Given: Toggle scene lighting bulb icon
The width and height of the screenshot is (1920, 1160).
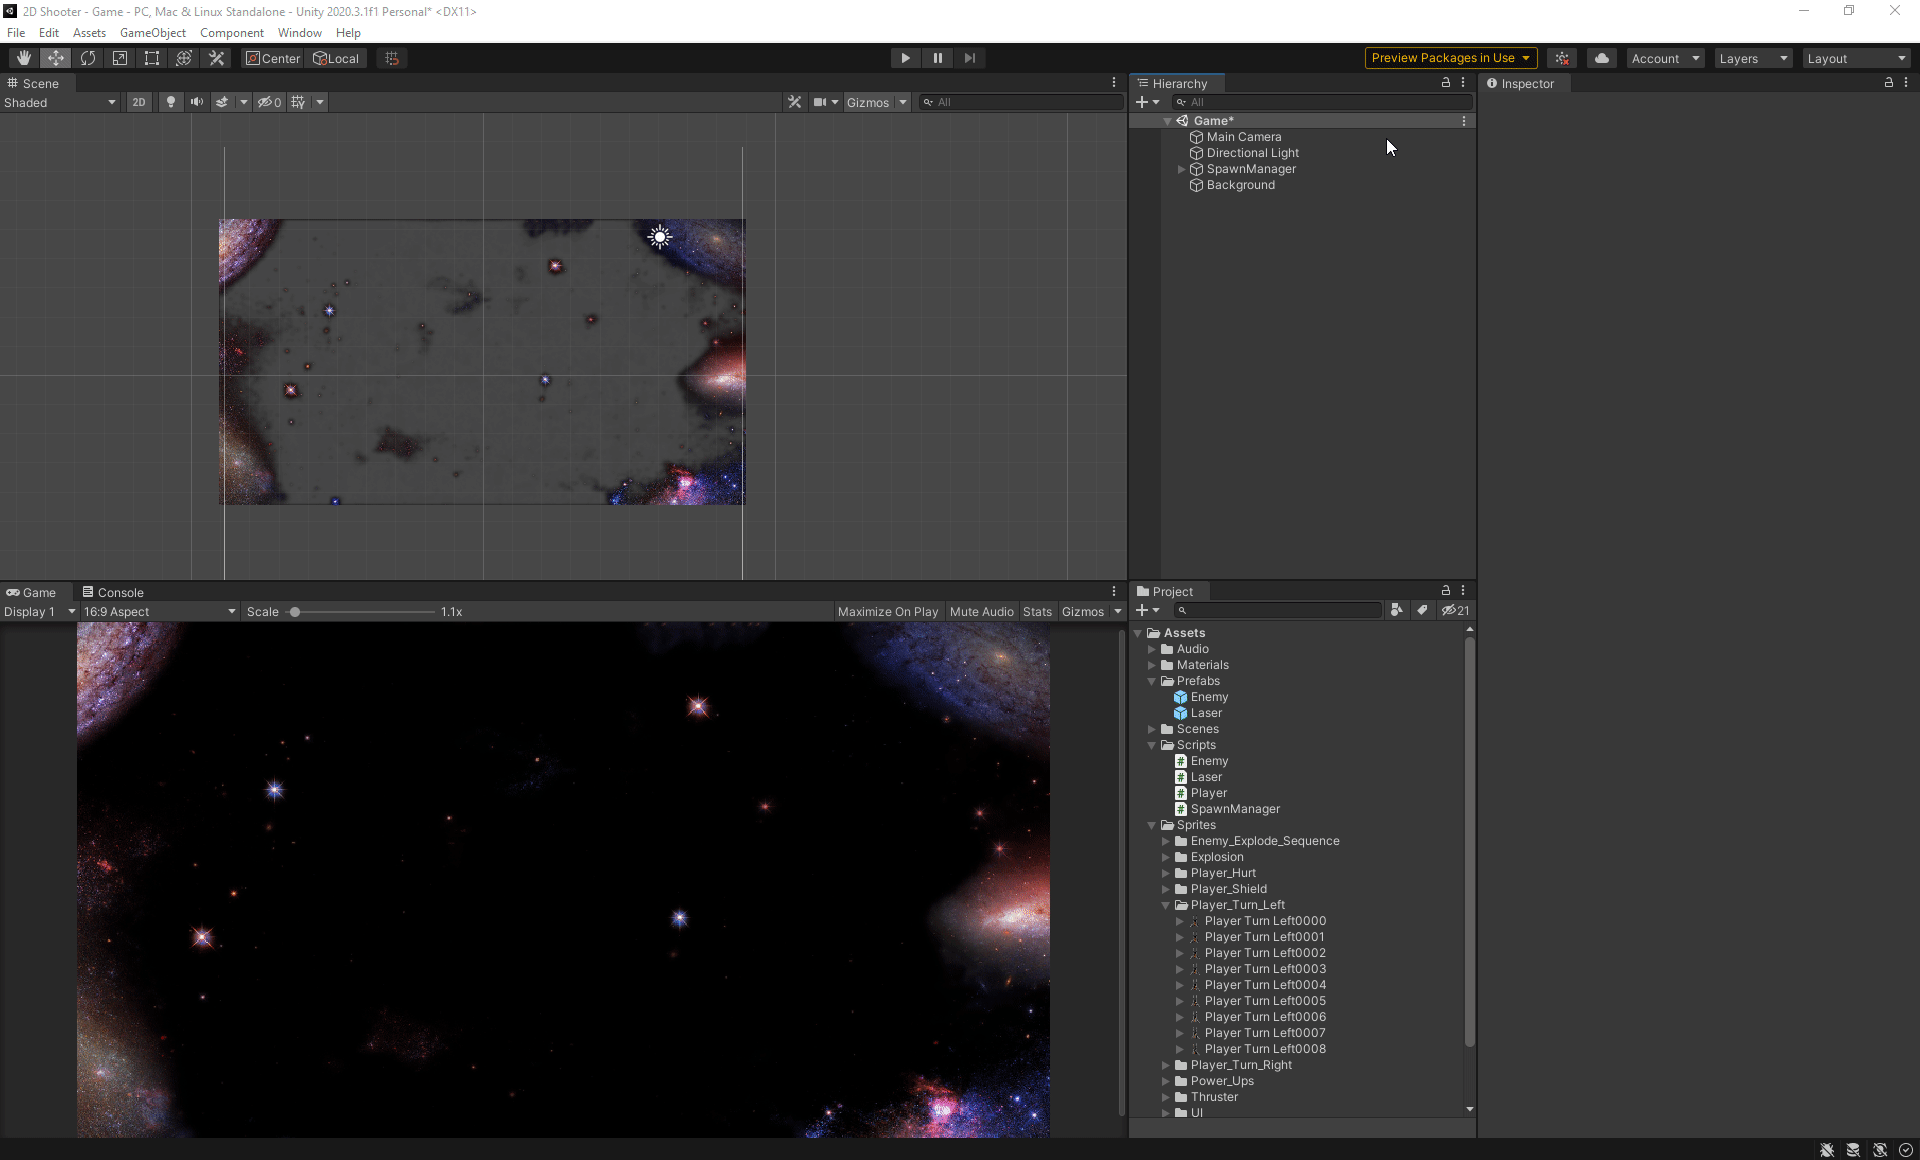Looking at the screenshot, I should (170, 102).
